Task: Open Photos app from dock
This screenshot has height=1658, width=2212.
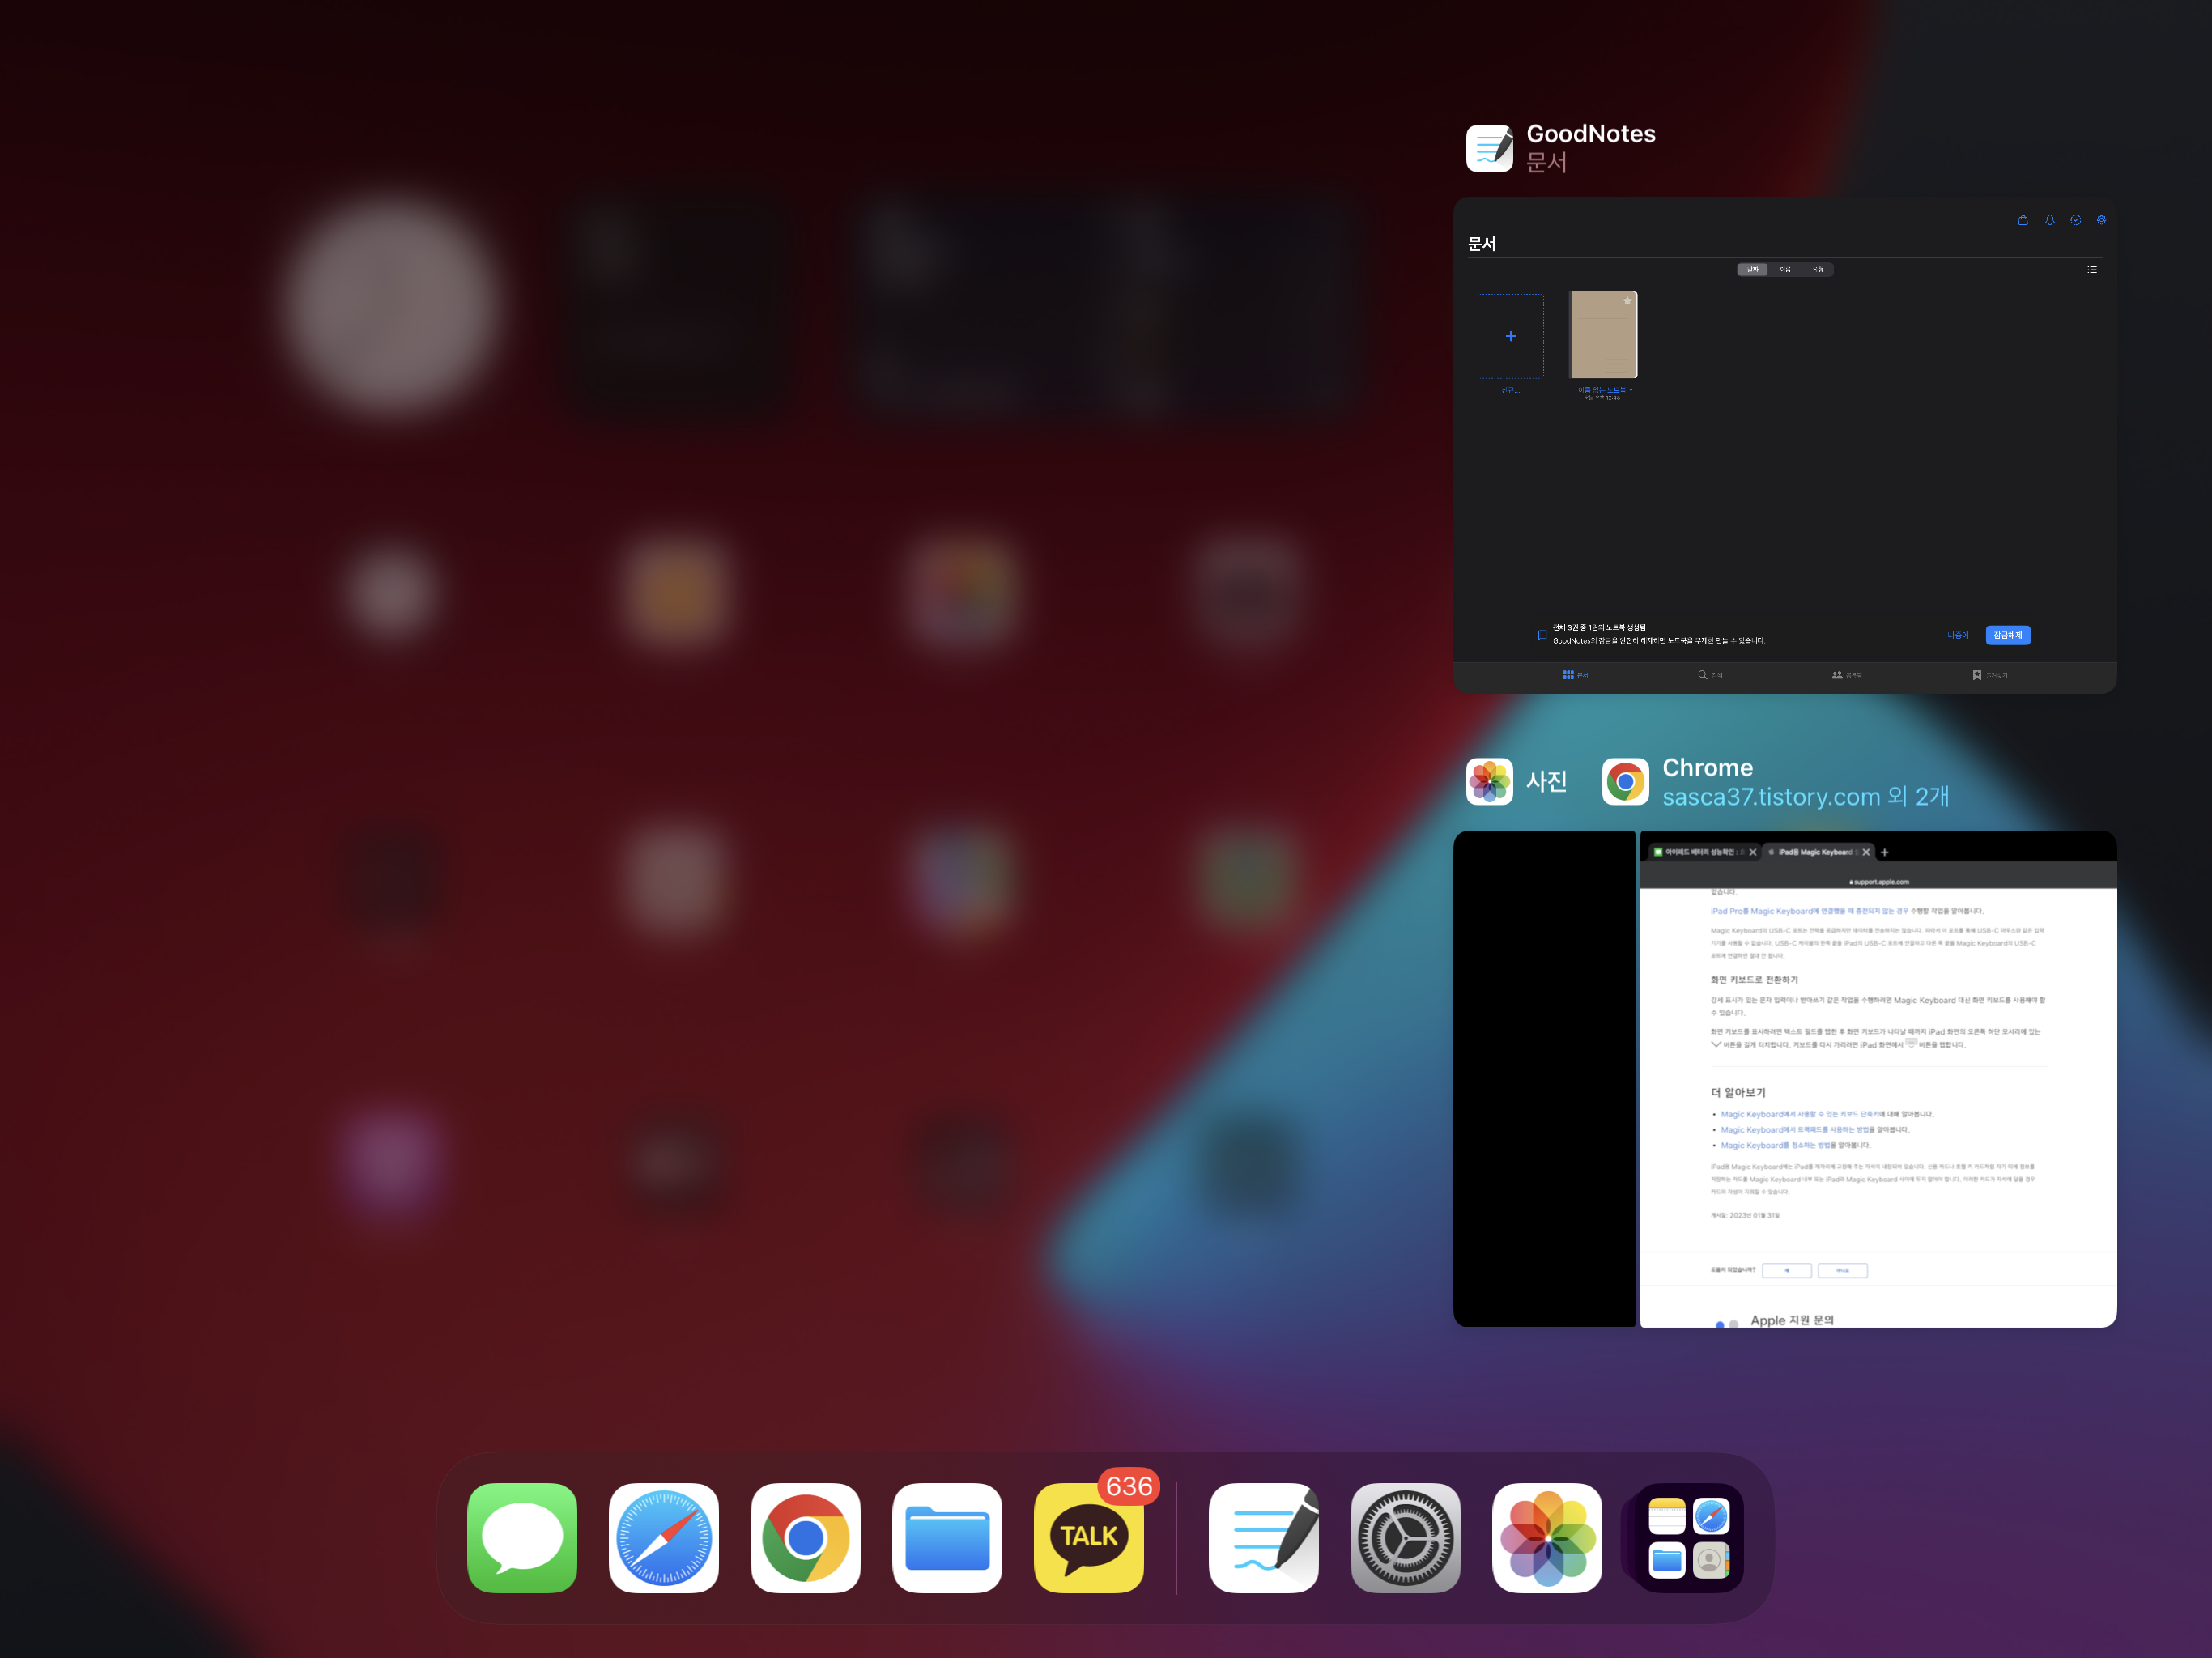Action: tap(1546, 1537)
